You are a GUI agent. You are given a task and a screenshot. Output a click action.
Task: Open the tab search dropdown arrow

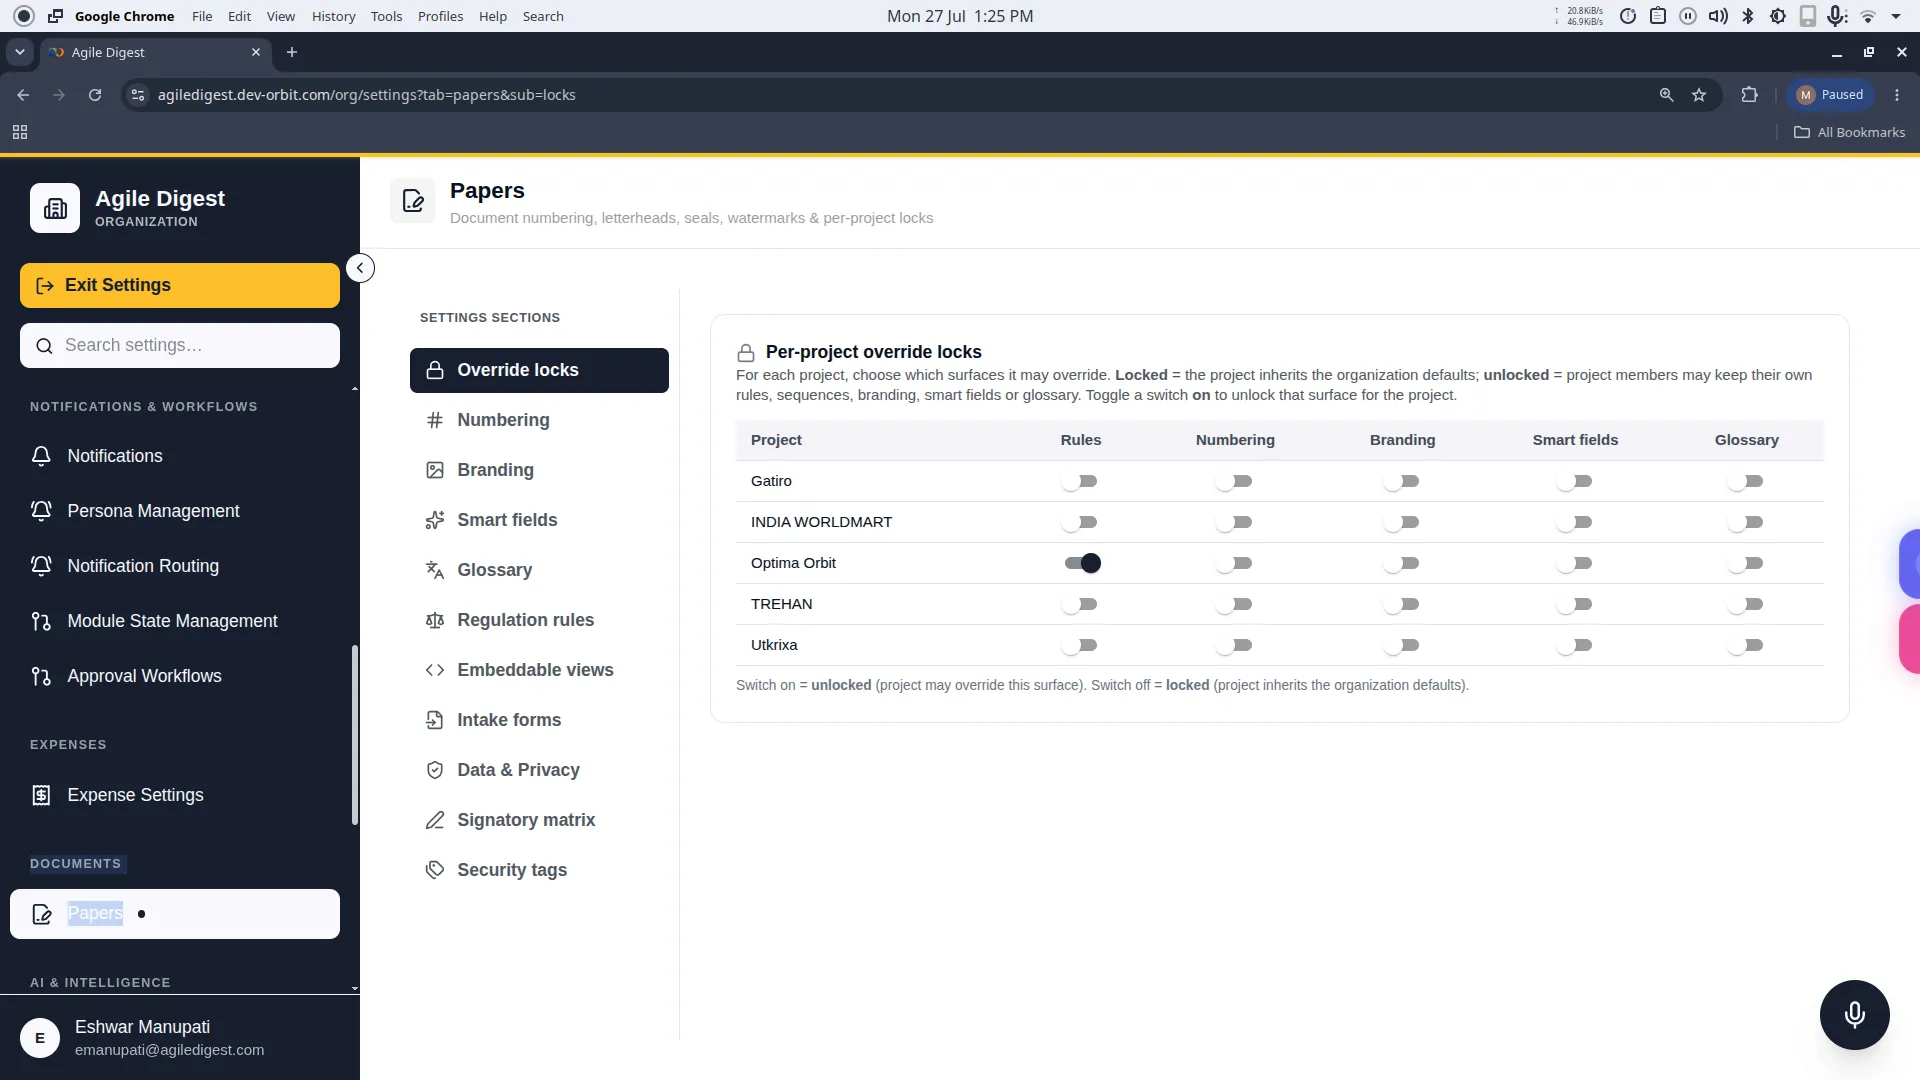point(19,52)
